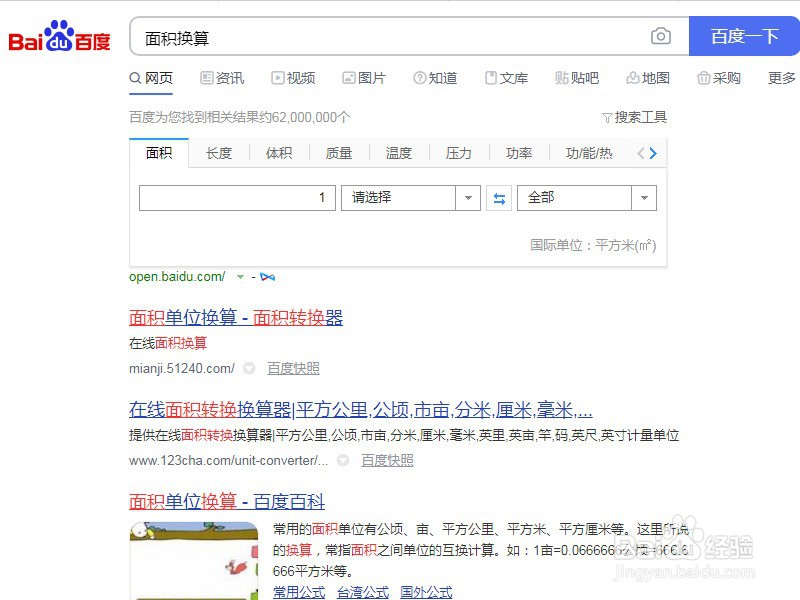
Task: Click icon next to www.123cha.com URL
Action: (343, 460)
